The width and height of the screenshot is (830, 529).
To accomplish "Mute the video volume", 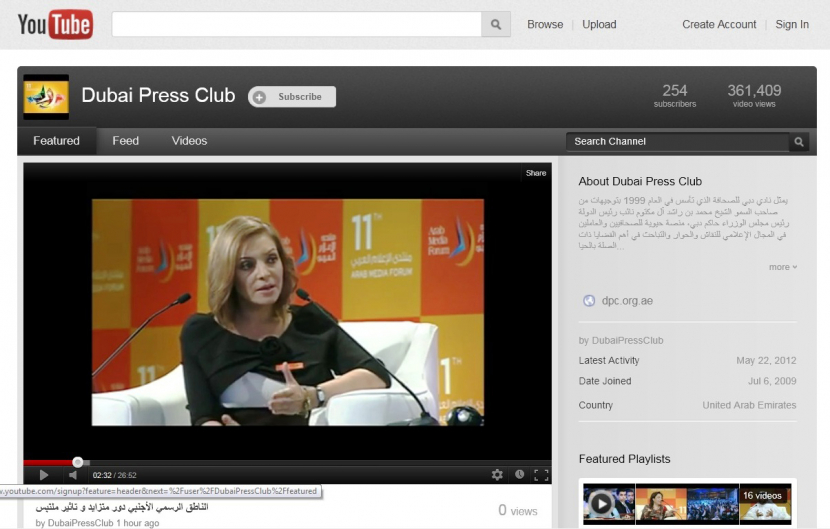I will [73, 475].
